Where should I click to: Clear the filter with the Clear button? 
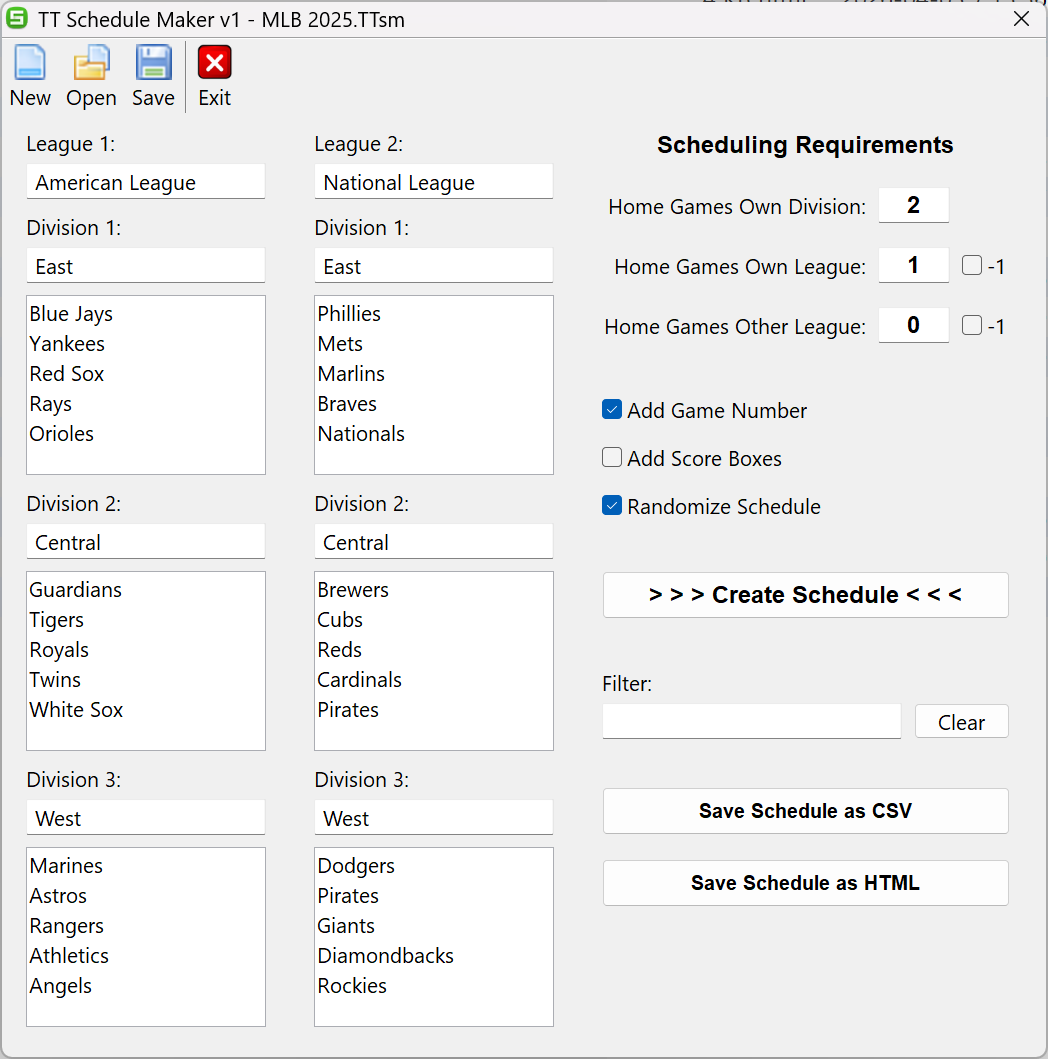click(x=961, y=722)
